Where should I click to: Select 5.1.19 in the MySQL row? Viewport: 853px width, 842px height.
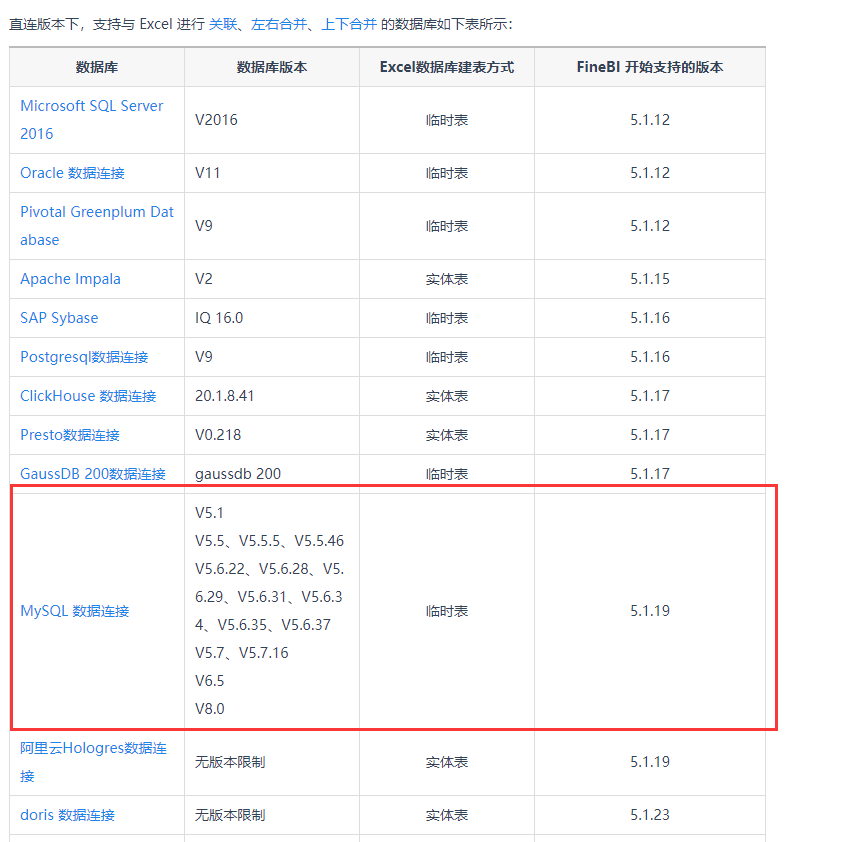[650, 611]
